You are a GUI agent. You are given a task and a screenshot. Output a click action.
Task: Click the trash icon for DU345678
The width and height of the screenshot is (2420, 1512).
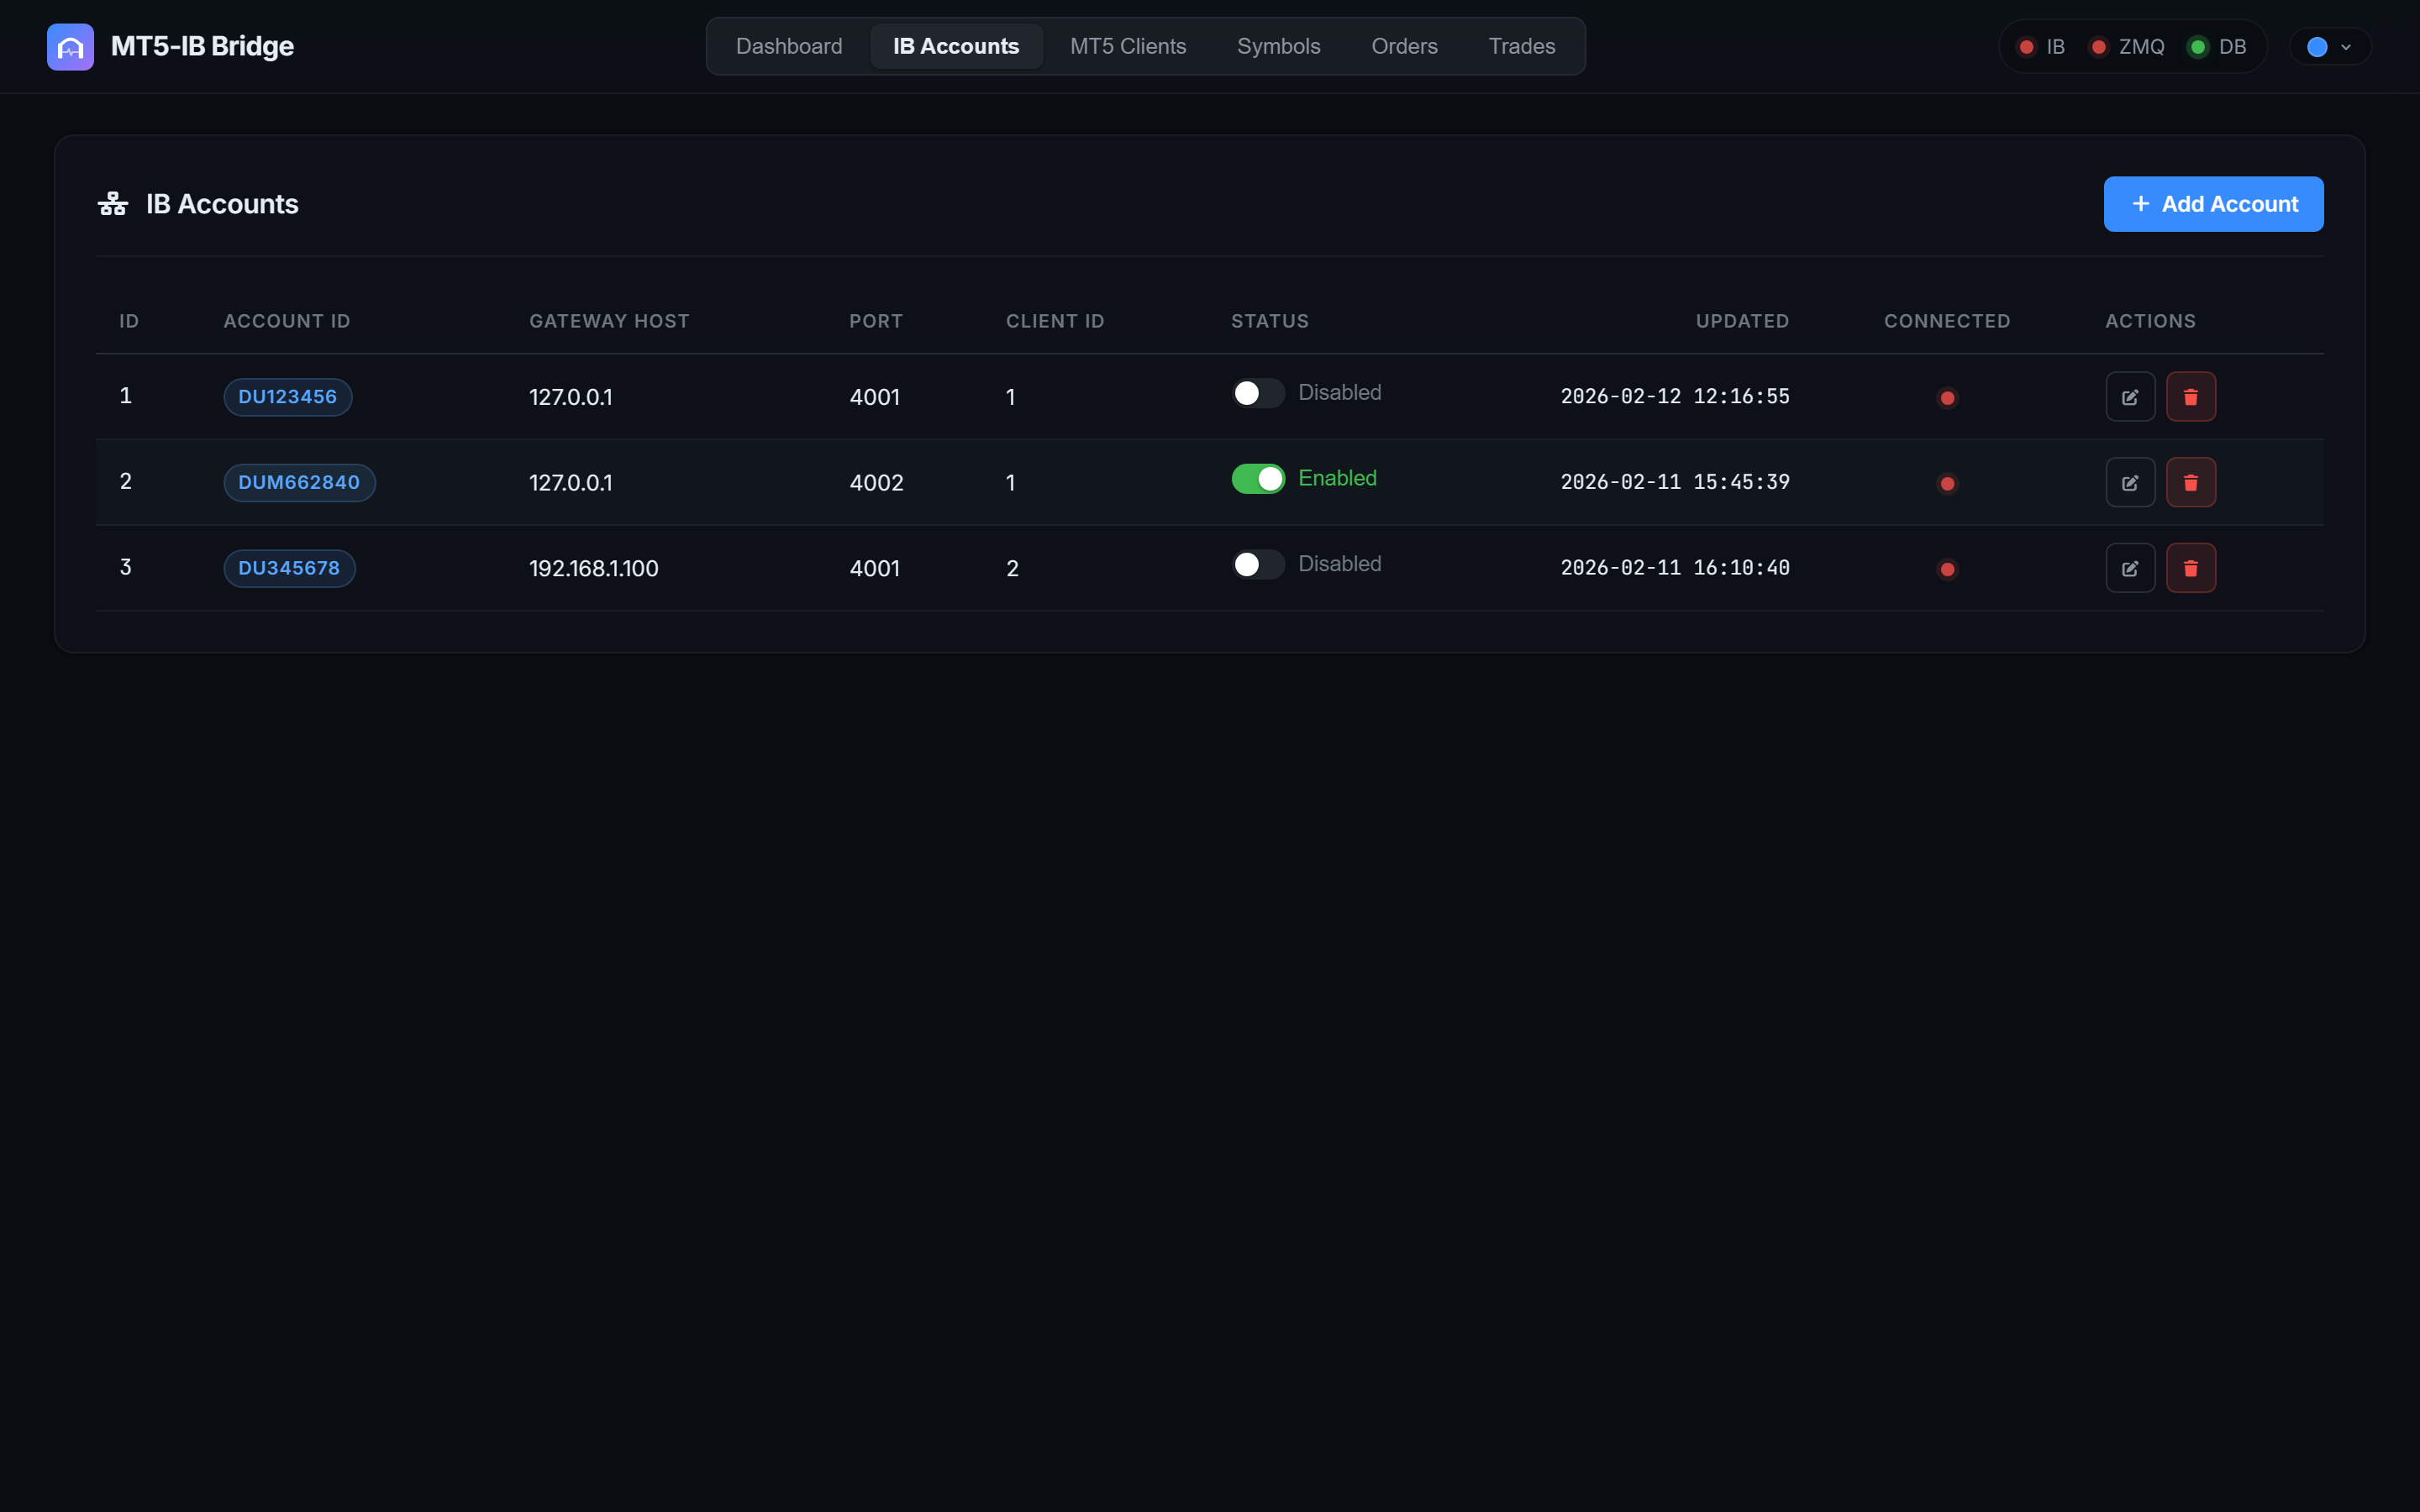(x=2191, y=568)
